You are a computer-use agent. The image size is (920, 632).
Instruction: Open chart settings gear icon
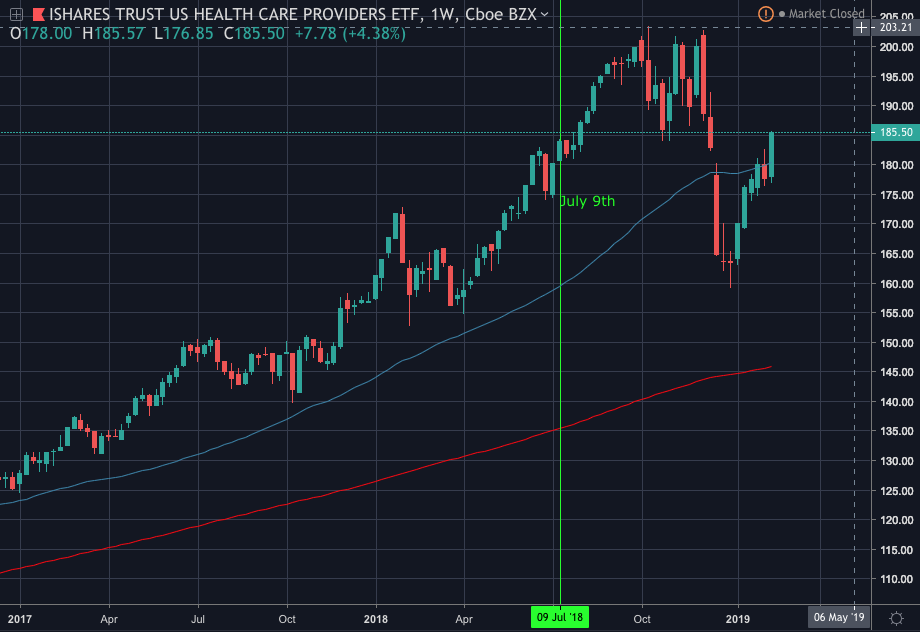(896, 618)
